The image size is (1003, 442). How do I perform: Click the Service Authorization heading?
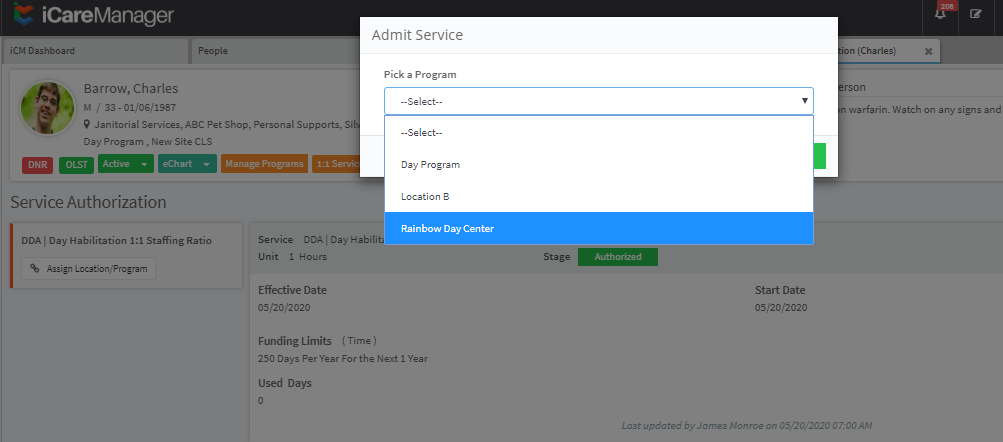[x=88, y=202]
